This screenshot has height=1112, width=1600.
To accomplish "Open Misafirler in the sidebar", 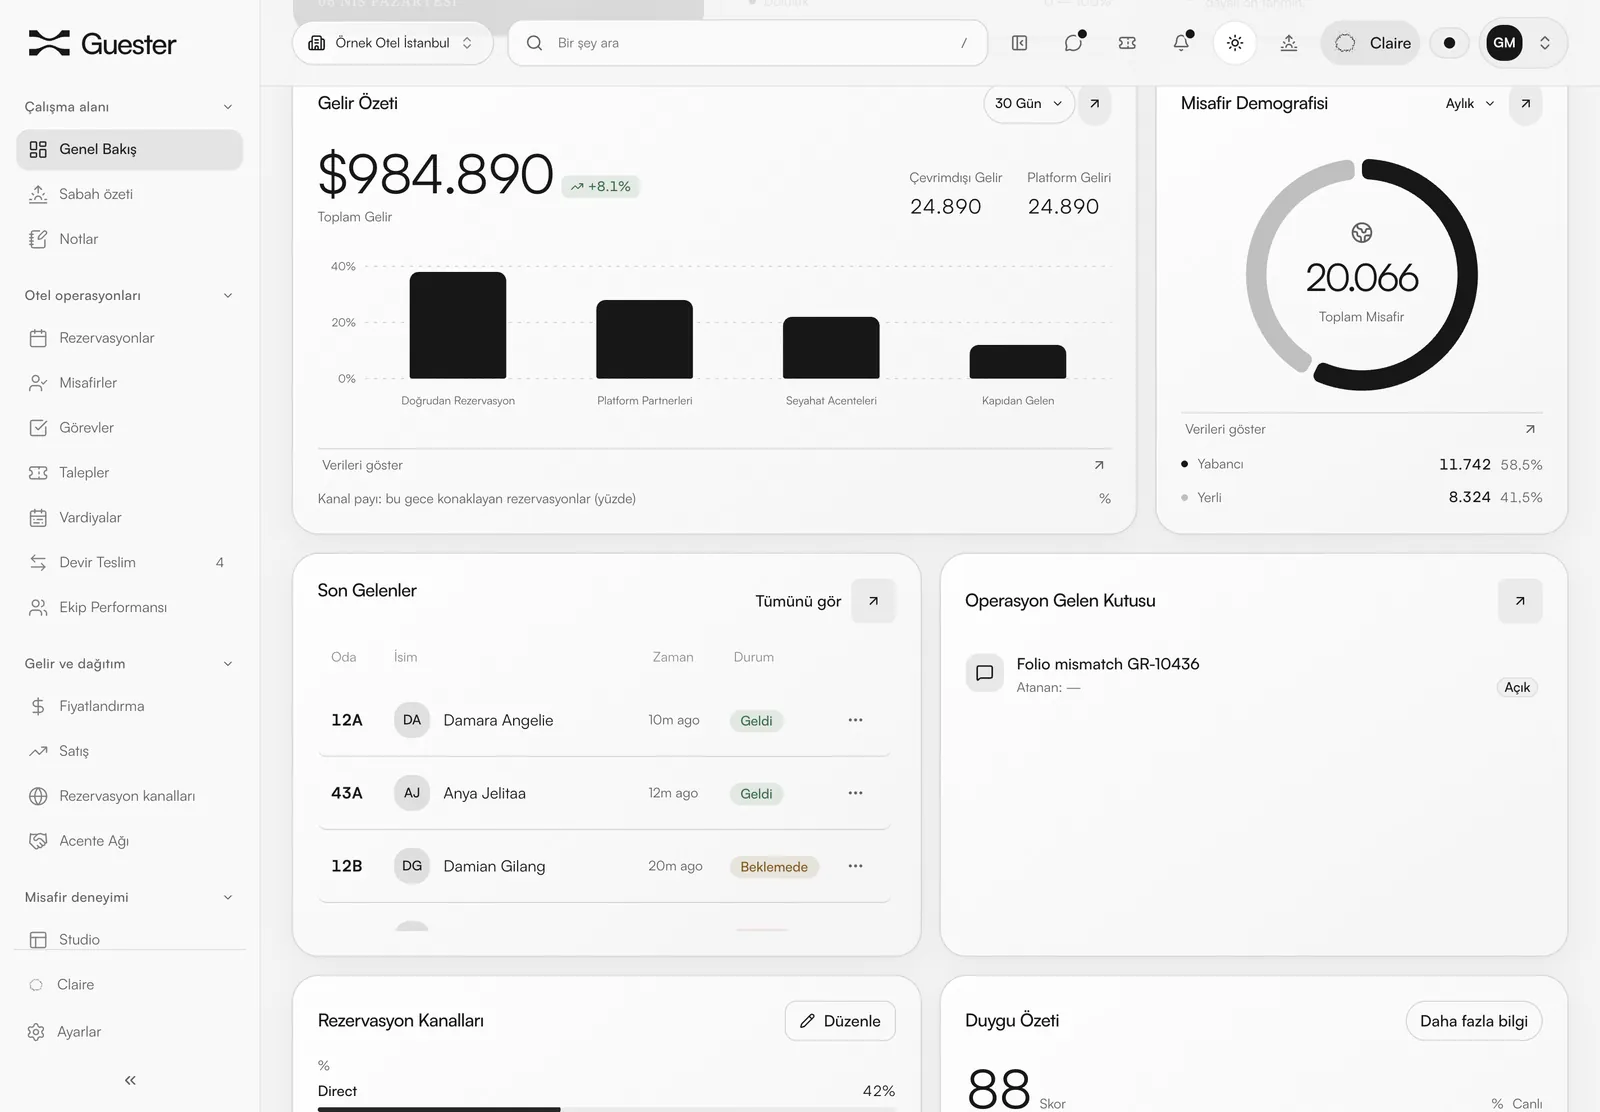I will pyautogui.click(x=129, y=383).
